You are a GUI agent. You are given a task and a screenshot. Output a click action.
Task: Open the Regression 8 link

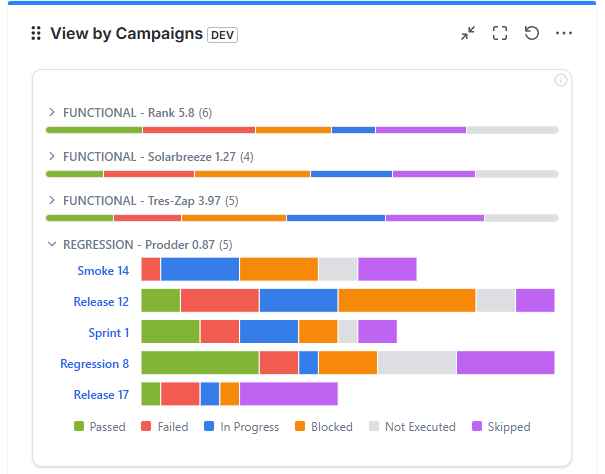(95, 364)
